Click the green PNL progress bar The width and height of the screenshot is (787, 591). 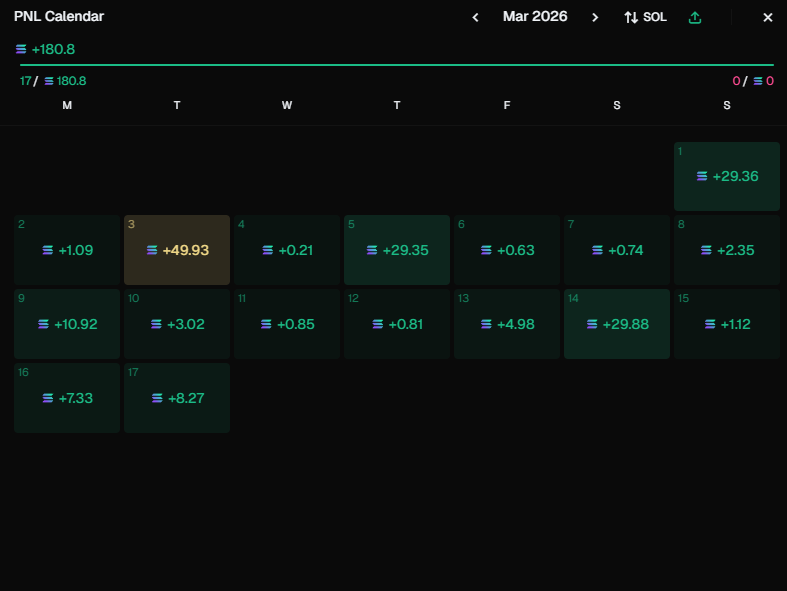pos(397,65)
